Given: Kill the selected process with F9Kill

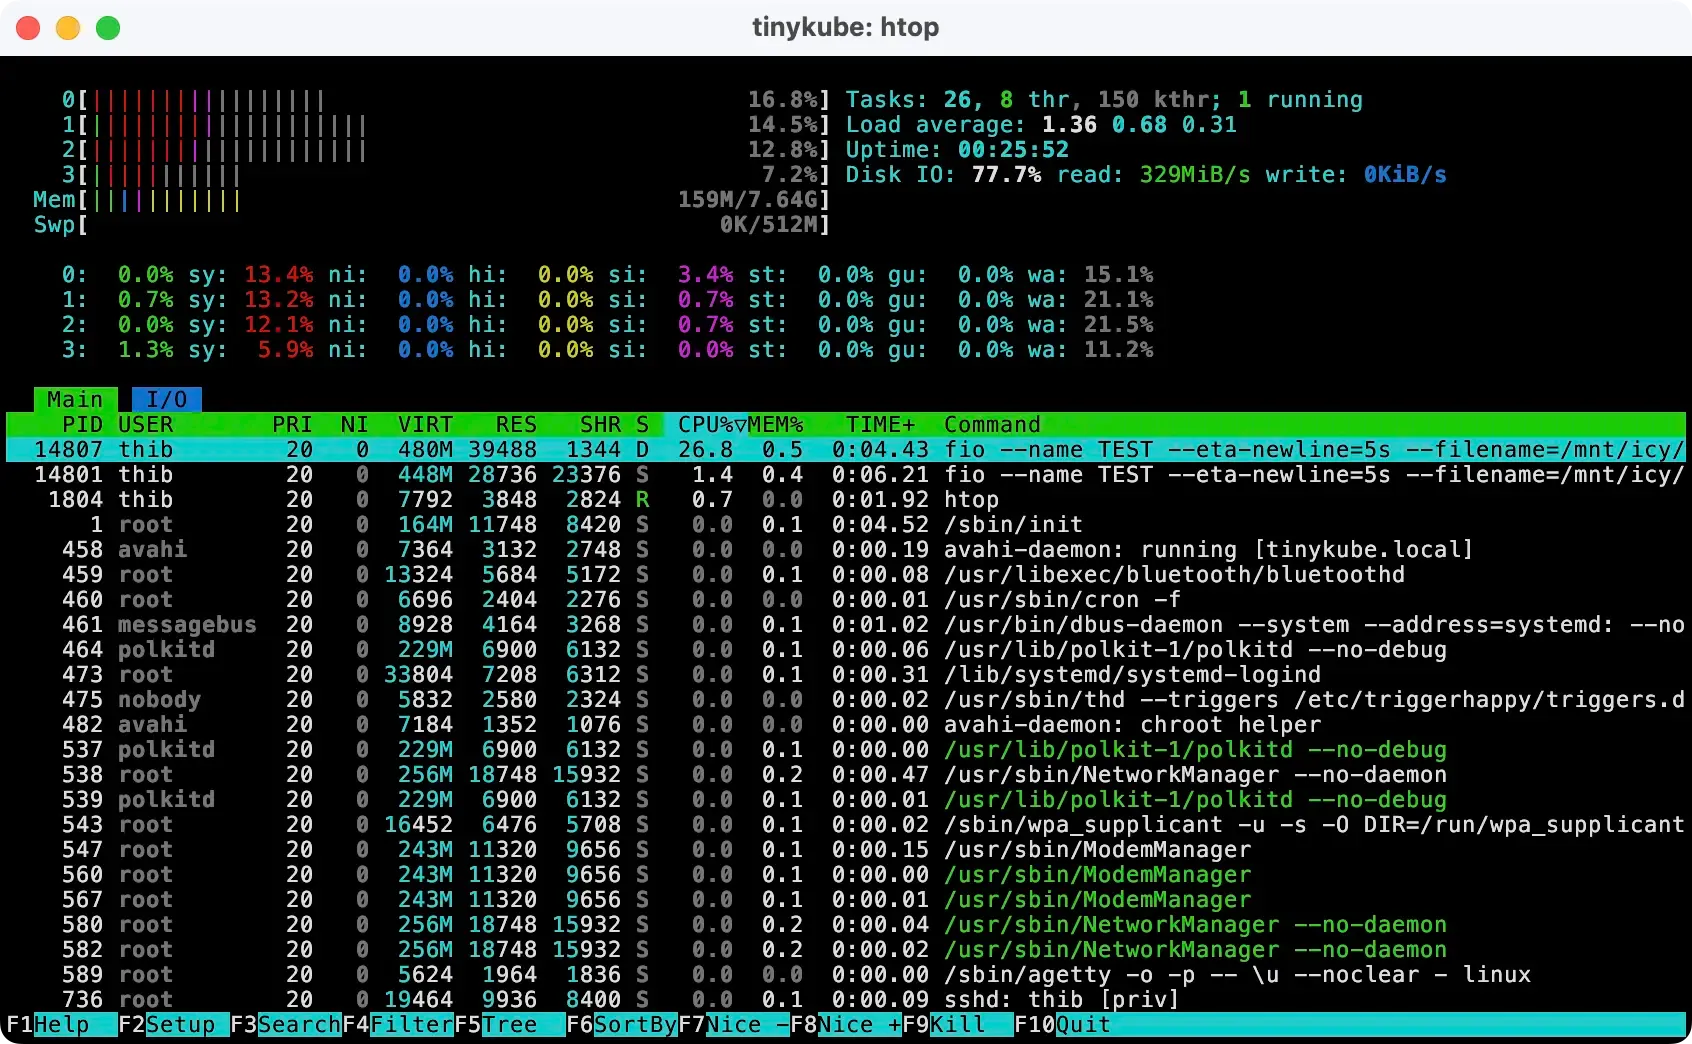Looking at the screenshot, I should [950, 1025].
